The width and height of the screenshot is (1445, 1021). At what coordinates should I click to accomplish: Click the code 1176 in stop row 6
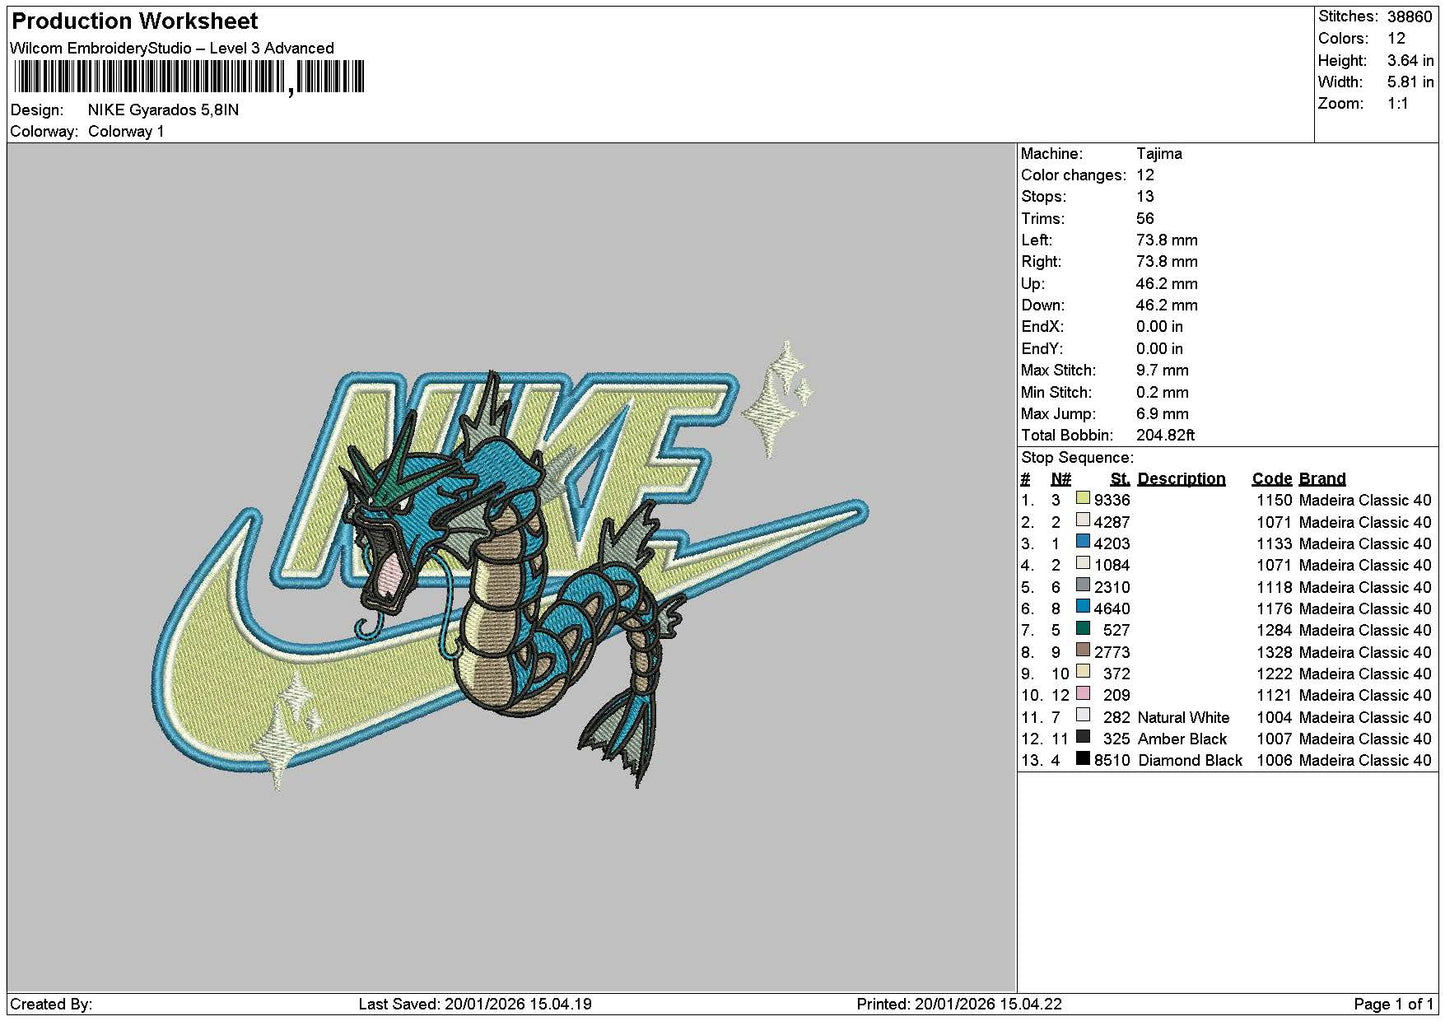click(1274, 608)
